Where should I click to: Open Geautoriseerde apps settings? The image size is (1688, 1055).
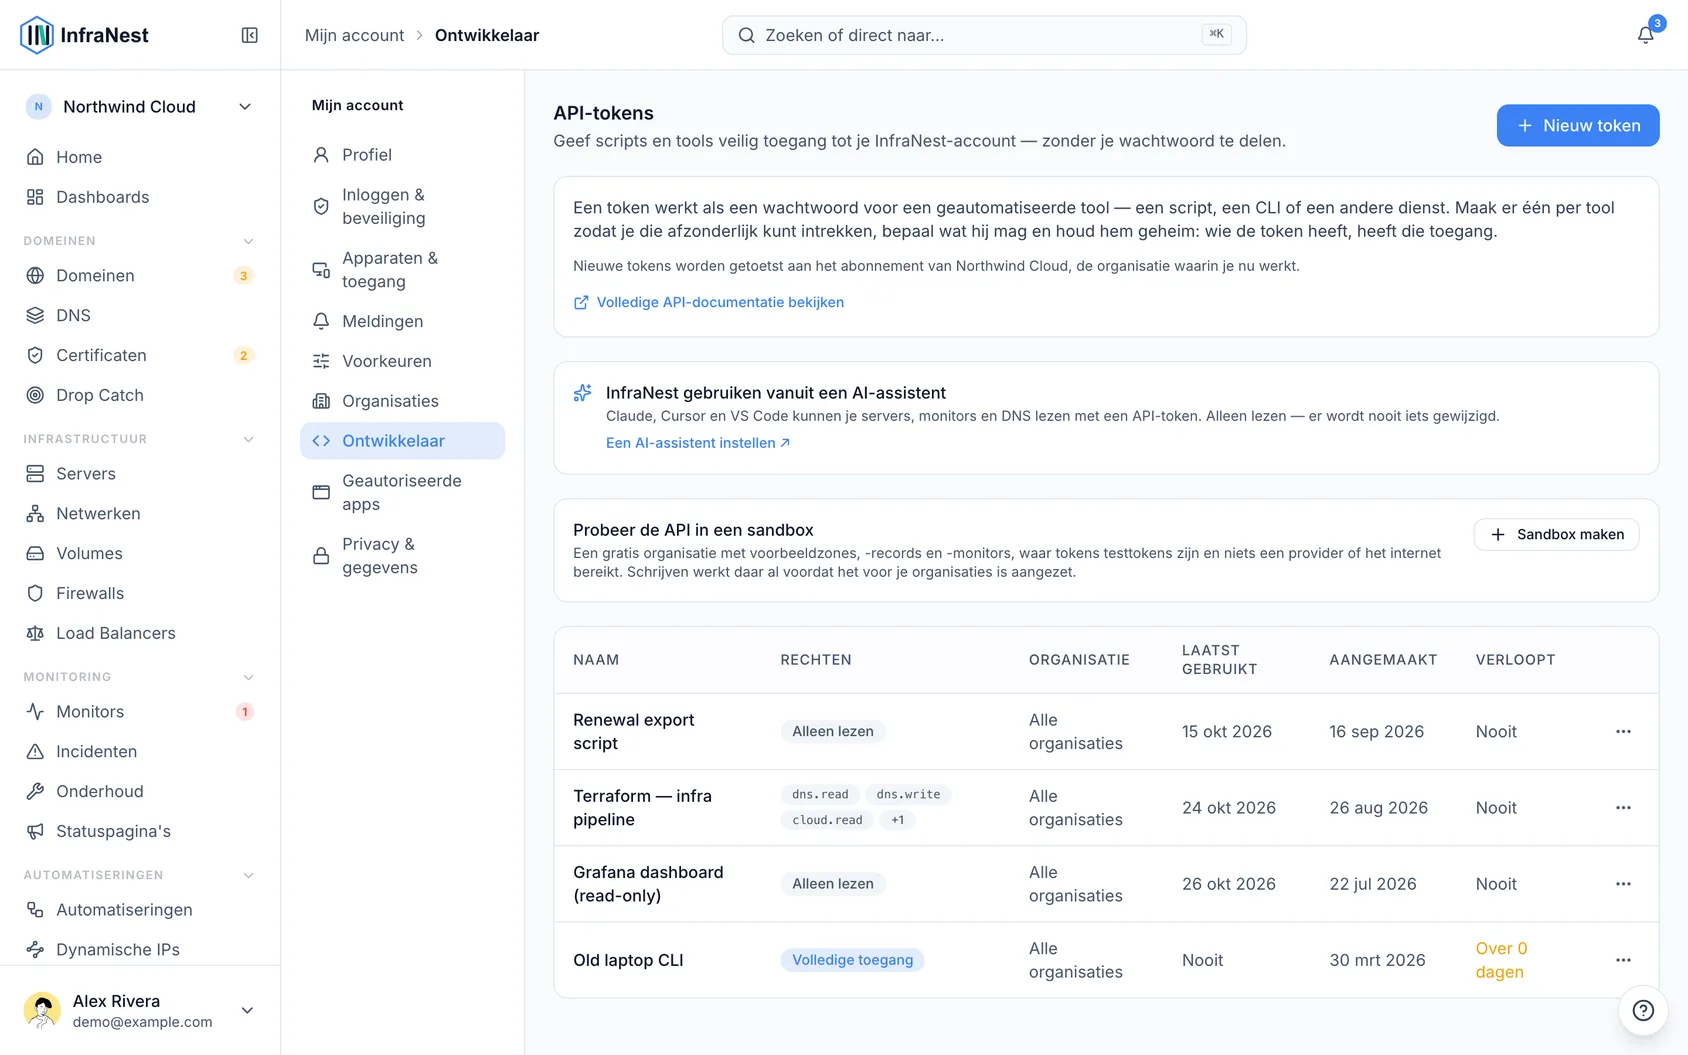pyautogui.click(x=402, y=492)
